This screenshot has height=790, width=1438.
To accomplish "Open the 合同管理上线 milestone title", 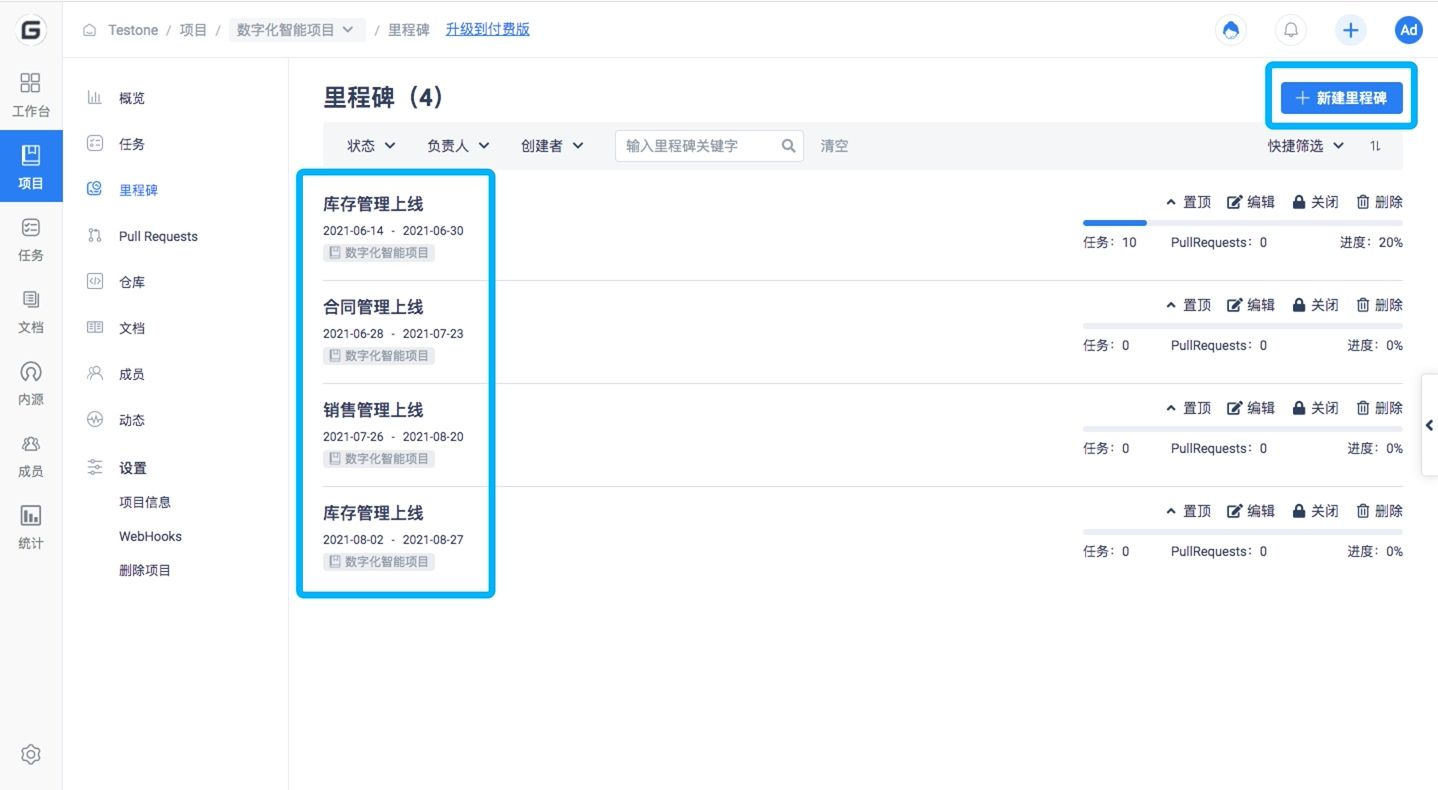I will click(x=373, y=307).
